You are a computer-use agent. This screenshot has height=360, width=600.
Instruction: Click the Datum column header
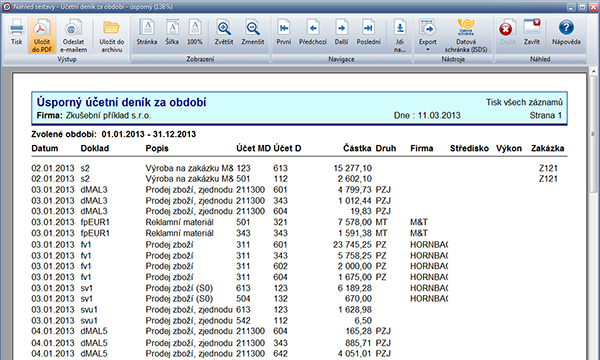pyautogui.click(x=45, y=148)
